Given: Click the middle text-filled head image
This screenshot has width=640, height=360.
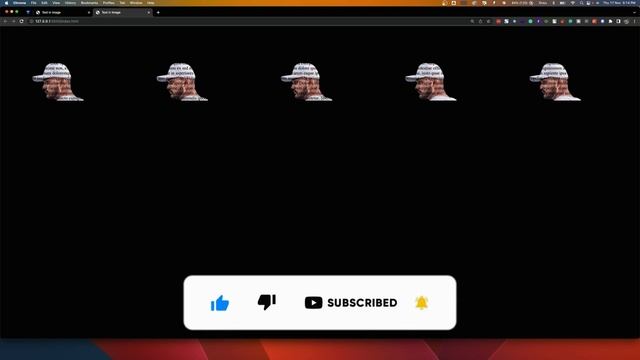Looking at the screenshot, I should click(306, 82).
